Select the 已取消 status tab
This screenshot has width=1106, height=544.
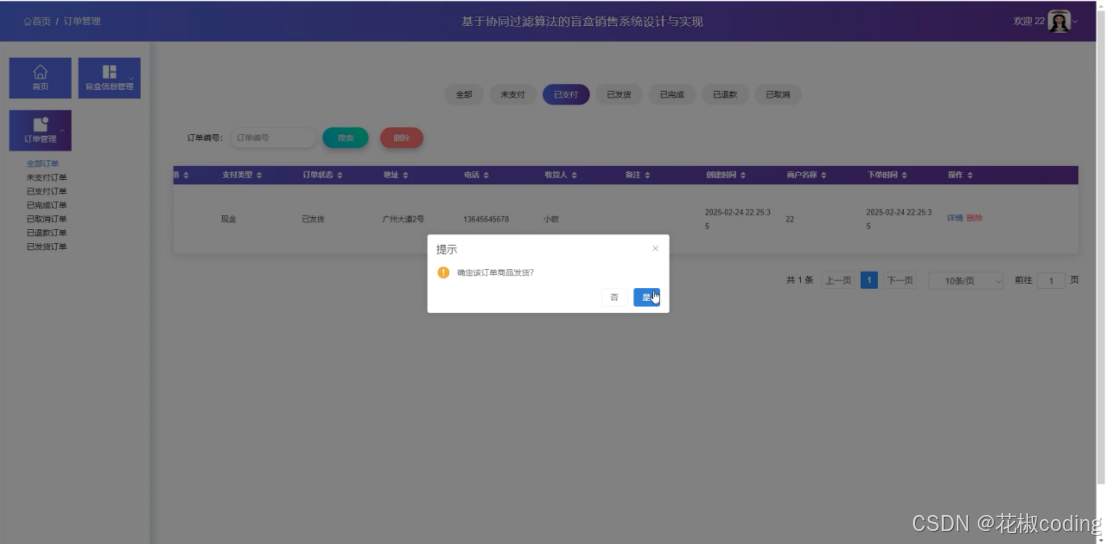click(x=778, y=95)
